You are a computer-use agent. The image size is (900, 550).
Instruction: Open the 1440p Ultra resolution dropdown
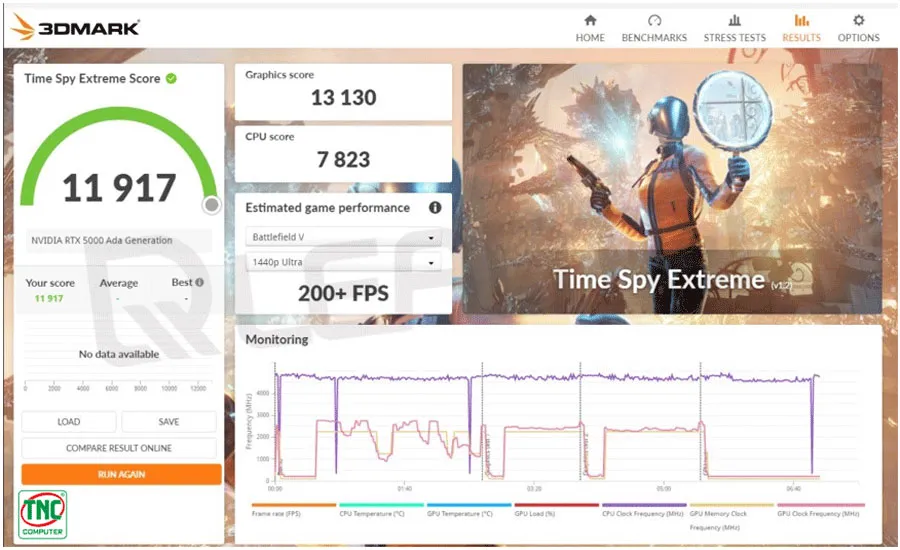(x=343, y=262)
